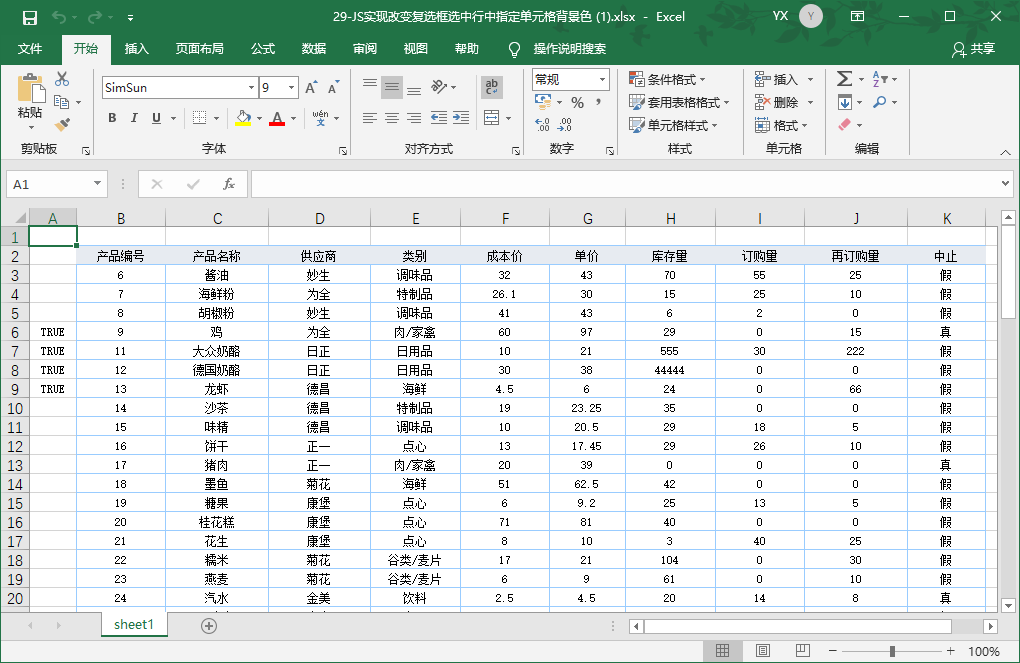Viewport: 1020px width, 663px height.
Task: Expand the number format 常规 dropdown
Action: 602,80
